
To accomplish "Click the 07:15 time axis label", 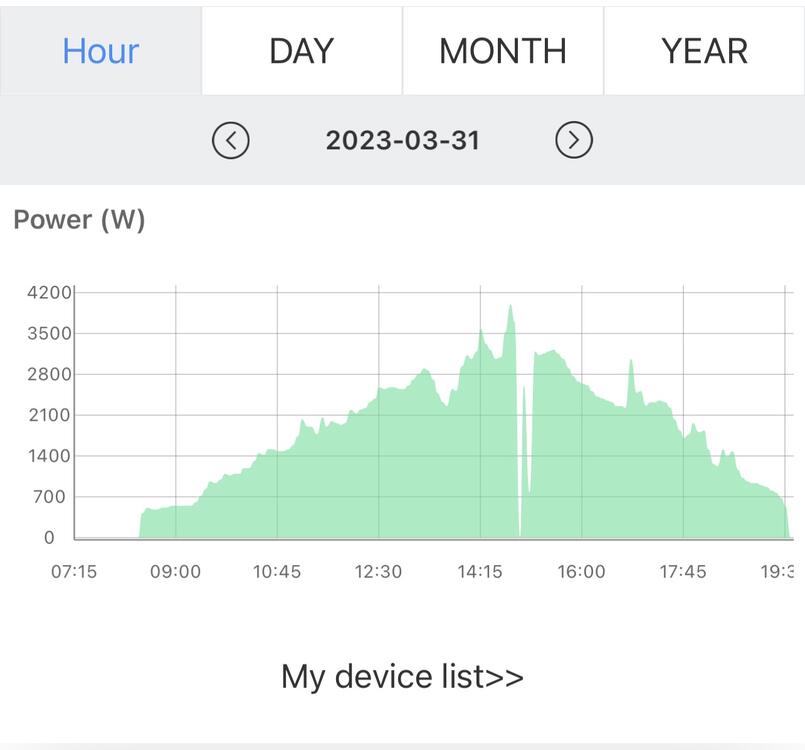I will click(74, 572).
